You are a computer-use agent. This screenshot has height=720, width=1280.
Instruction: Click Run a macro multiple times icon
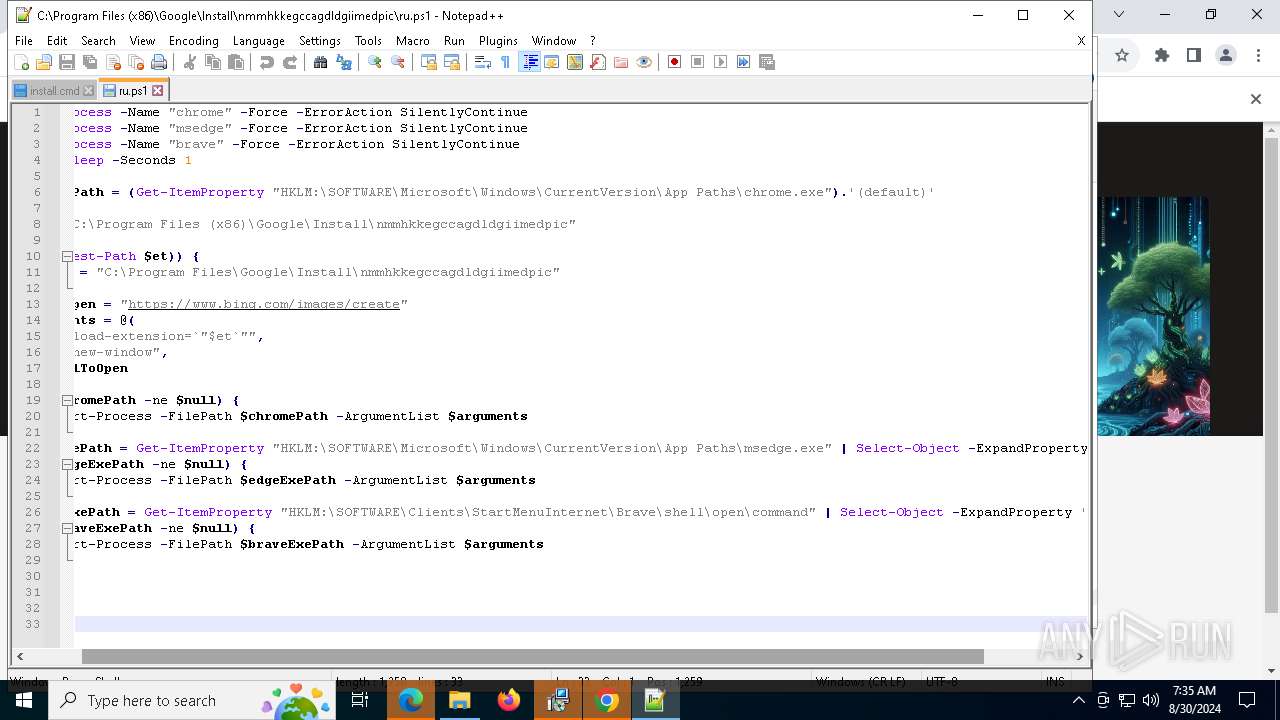point(744,62)
